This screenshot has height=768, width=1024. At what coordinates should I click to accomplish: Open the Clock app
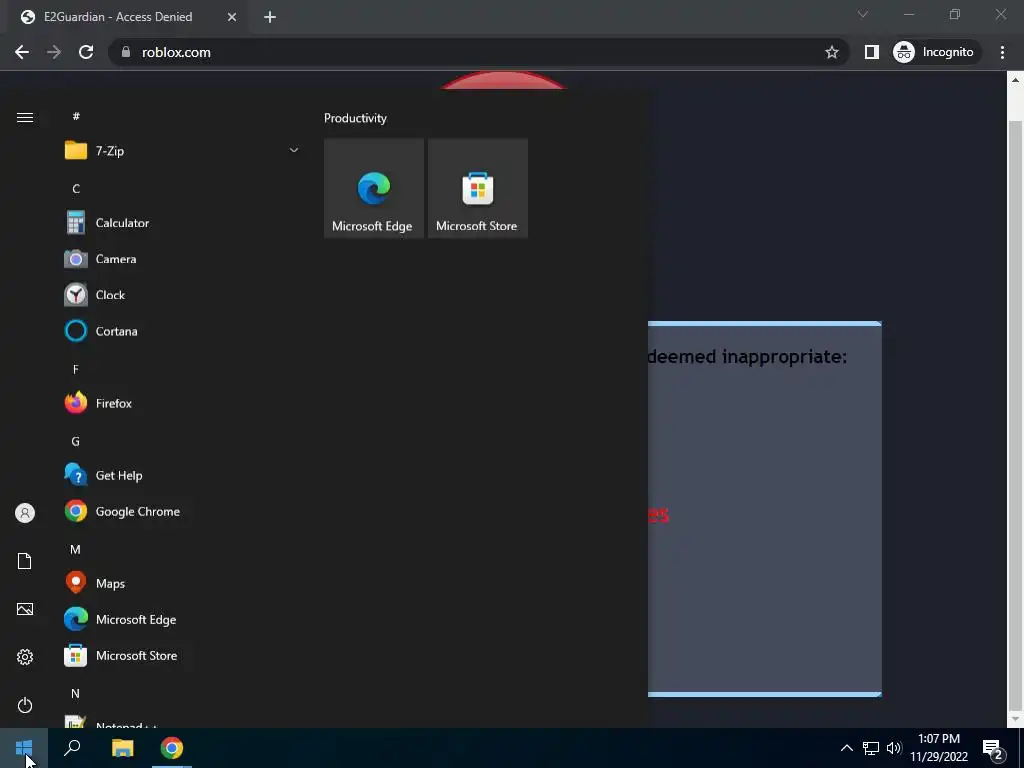[x=182, y=295]
